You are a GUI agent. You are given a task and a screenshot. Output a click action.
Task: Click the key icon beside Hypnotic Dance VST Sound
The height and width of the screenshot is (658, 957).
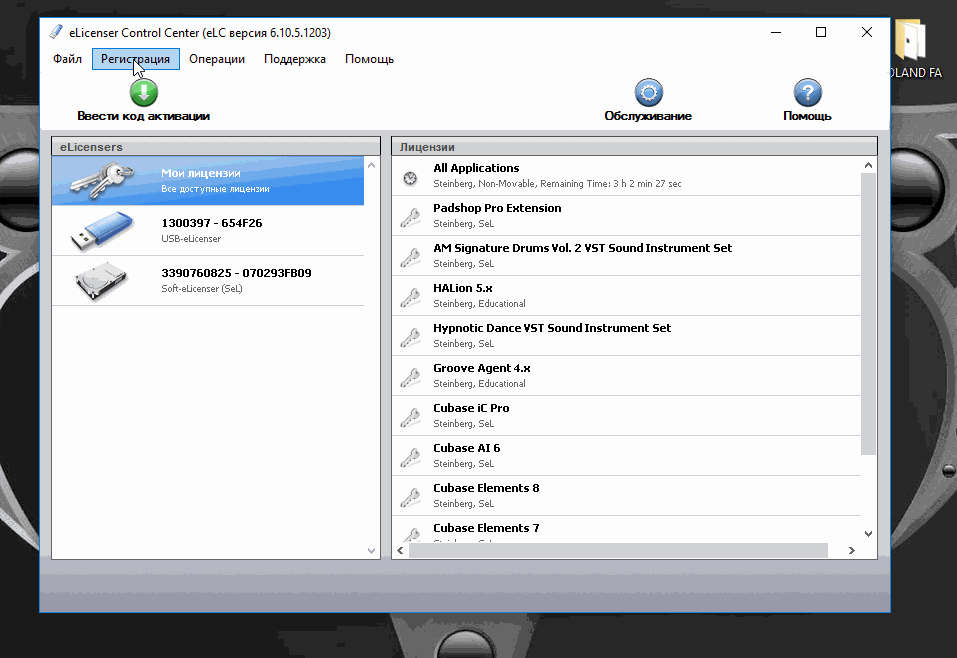[411, 337]
